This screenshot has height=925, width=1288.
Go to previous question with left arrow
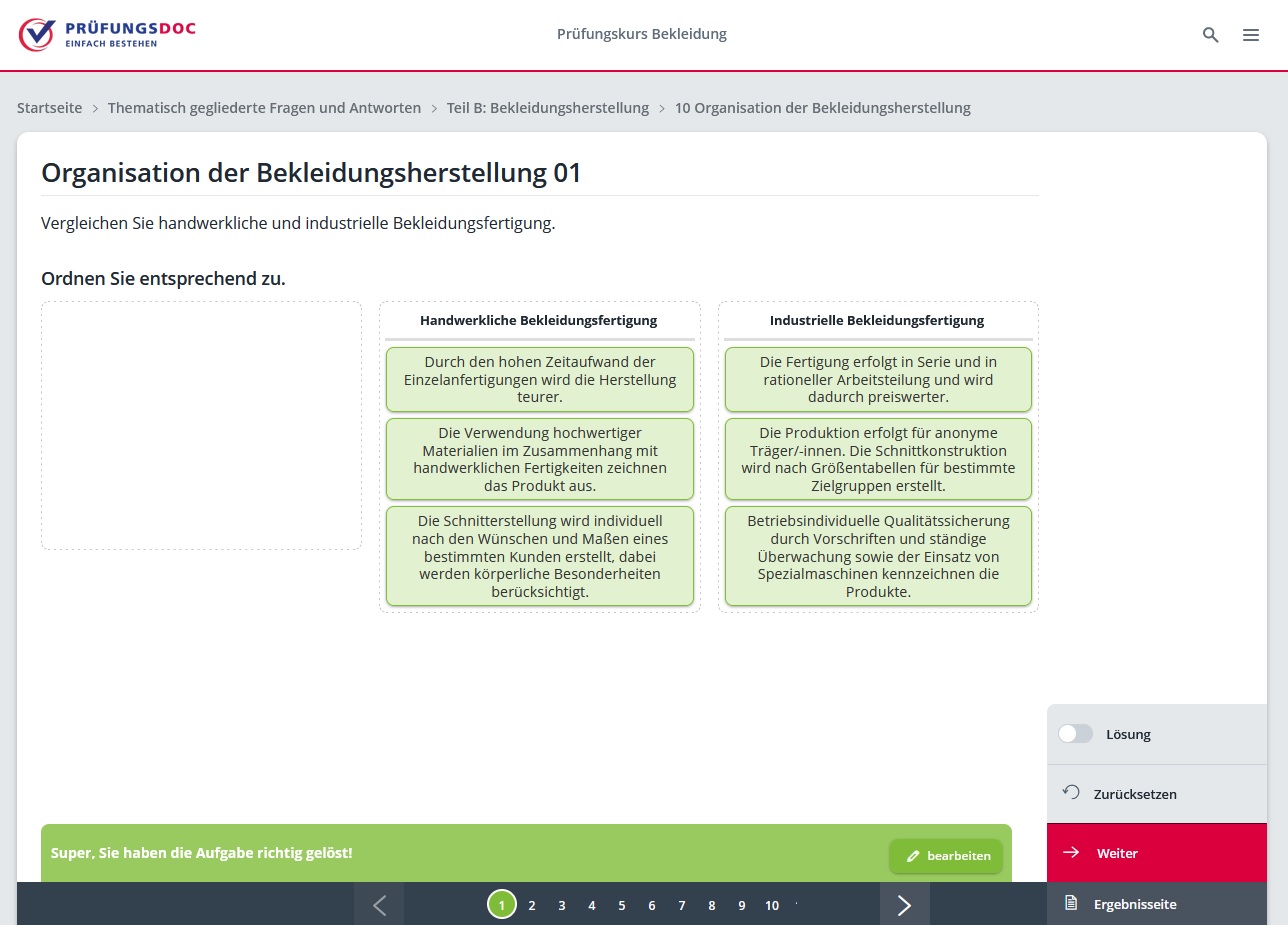(379, 905)
